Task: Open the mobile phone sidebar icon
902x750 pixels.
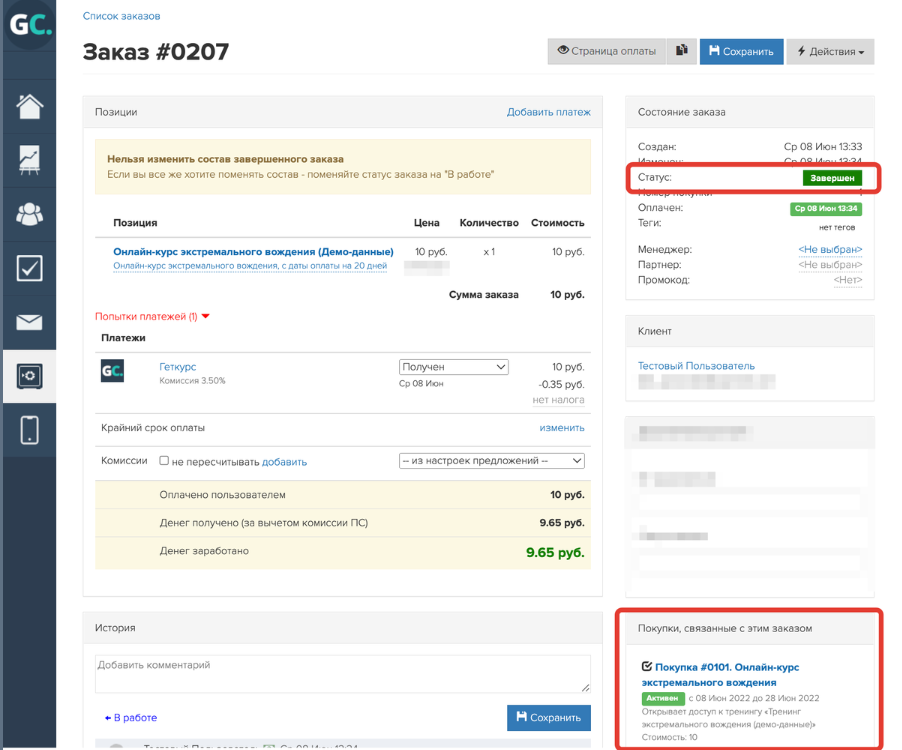Action: [29, 430]
